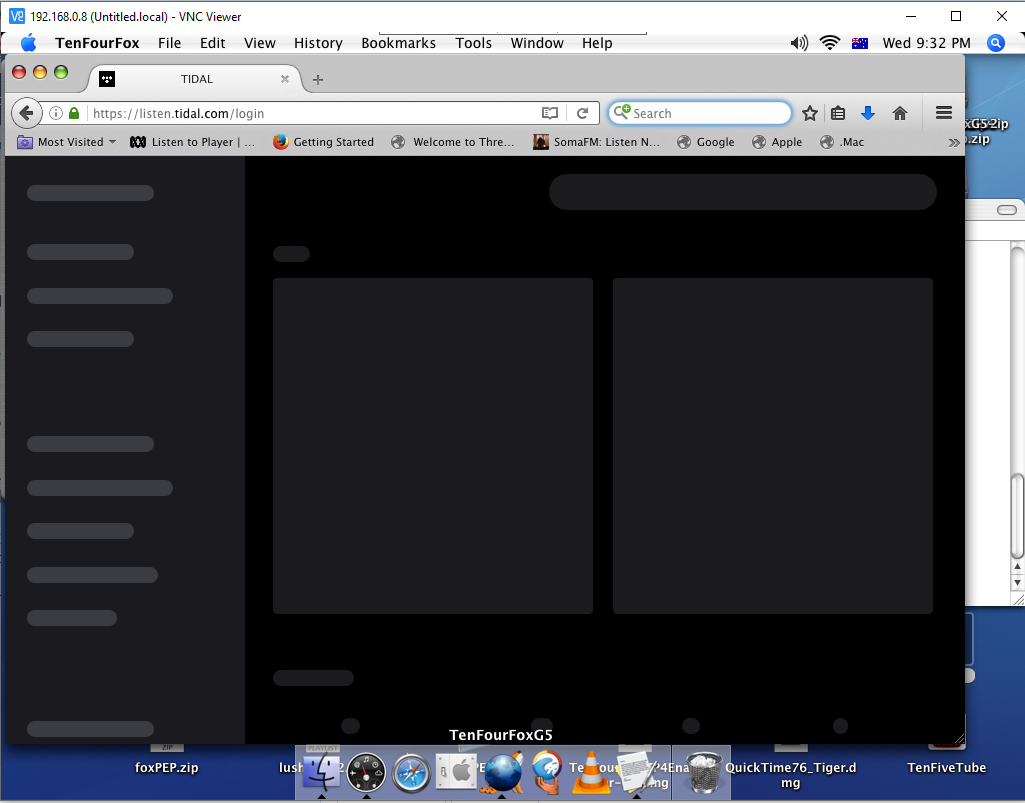Toggle Reader View icon
1025x803 pixels.
pyautogui.click(x=550, y=113)
